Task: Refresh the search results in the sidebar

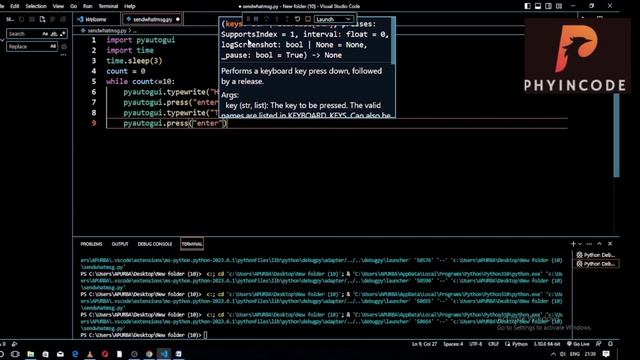Action: click(21, 19)
